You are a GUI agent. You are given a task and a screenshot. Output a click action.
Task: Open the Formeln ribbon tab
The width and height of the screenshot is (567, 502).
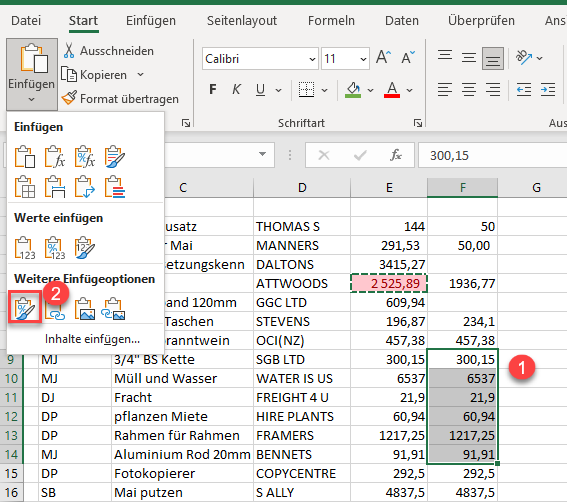[x=331, y=21]
